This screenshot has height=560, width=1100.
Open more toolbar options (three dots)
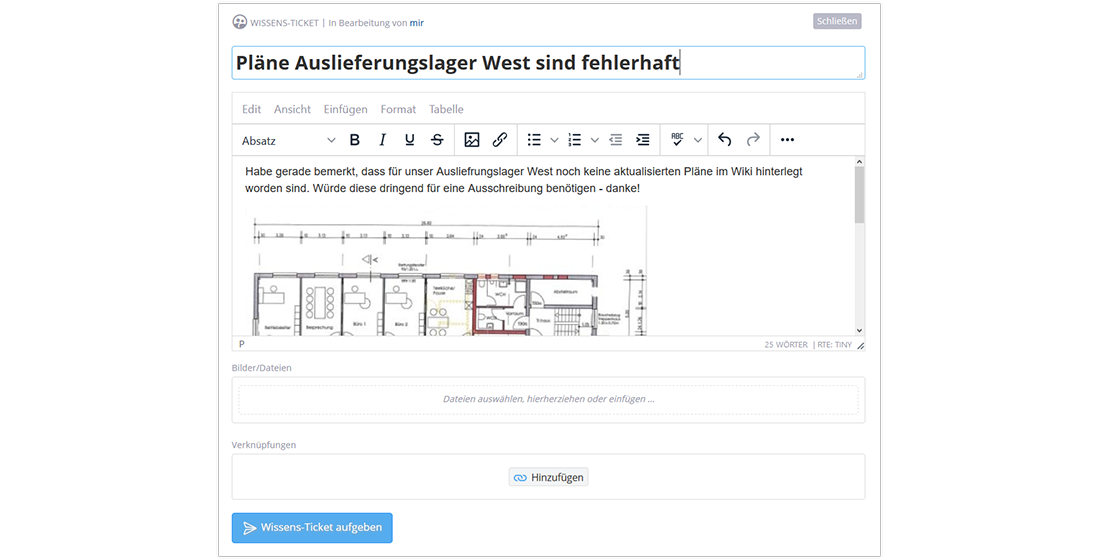coord(788,140)
